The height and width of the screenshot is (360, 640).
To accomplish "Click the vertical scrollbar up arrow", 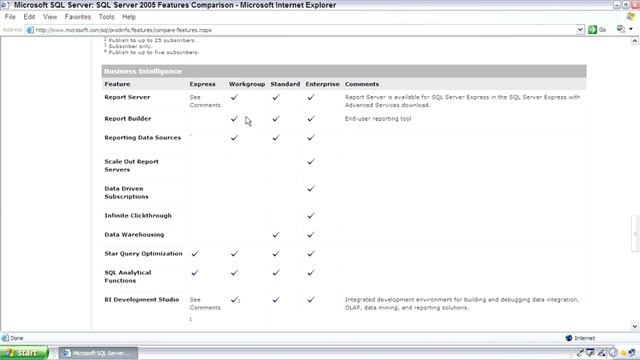I will [x=635, y=41].
